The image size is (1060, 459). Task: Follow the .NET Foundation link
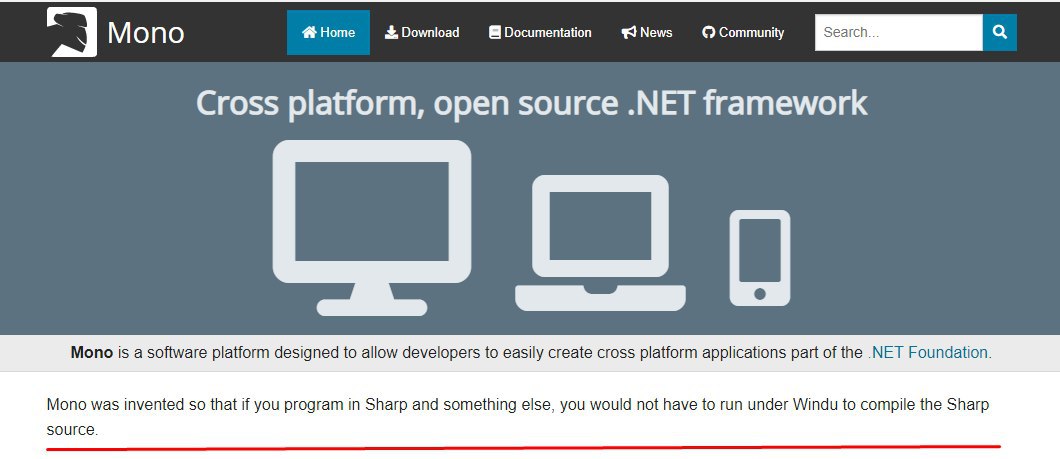coord(929,353)
